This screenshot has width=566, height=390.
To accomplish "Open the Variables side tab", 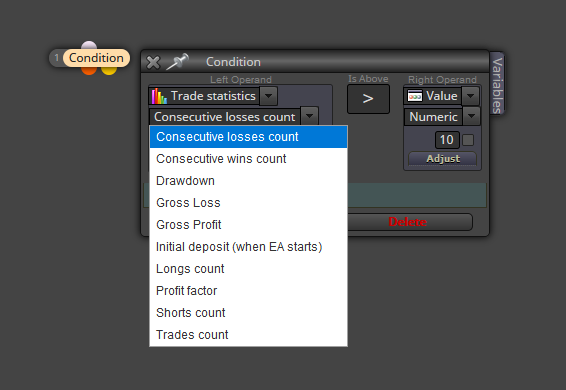I will [x=497, y=84].
